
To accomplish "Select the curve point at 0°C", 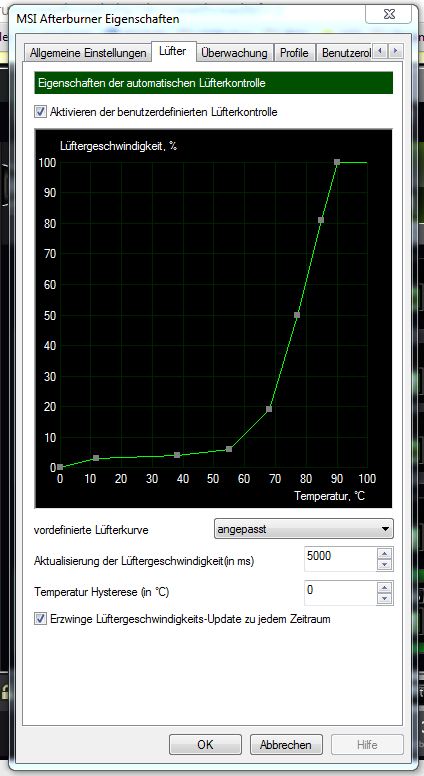I will (60, 467).
